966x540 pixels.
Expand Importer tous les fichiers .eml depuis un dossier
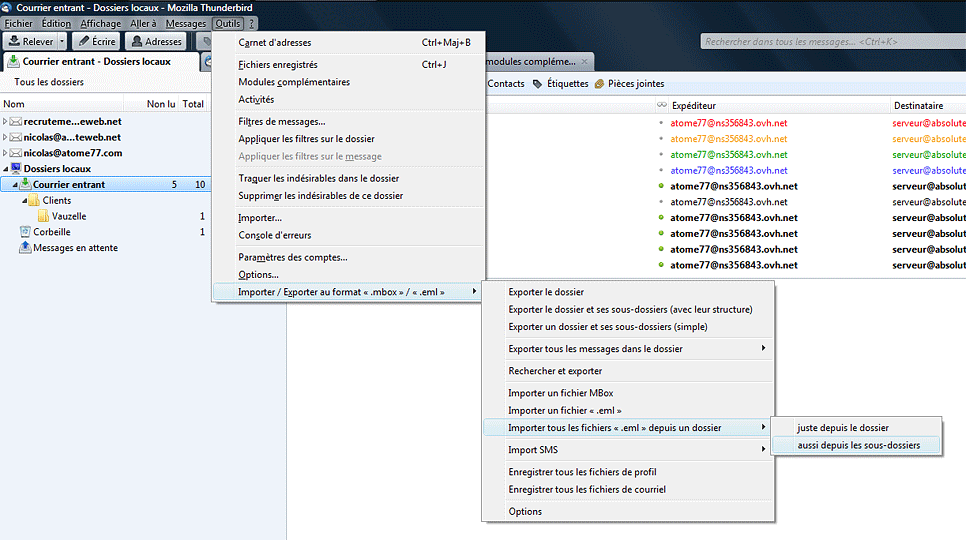point(628,427)
